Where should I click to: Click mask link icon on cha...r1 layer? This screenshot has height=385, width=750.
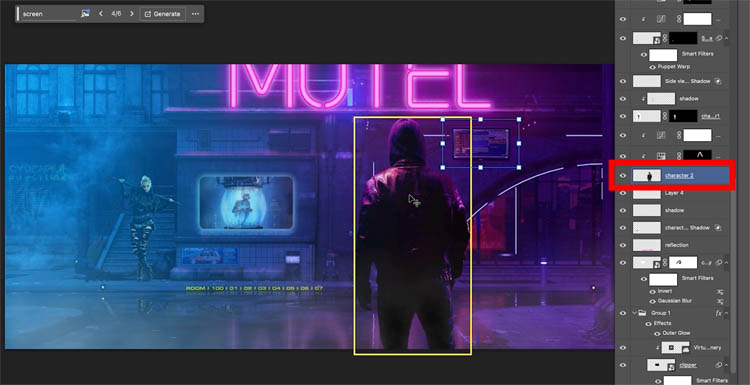665,116
